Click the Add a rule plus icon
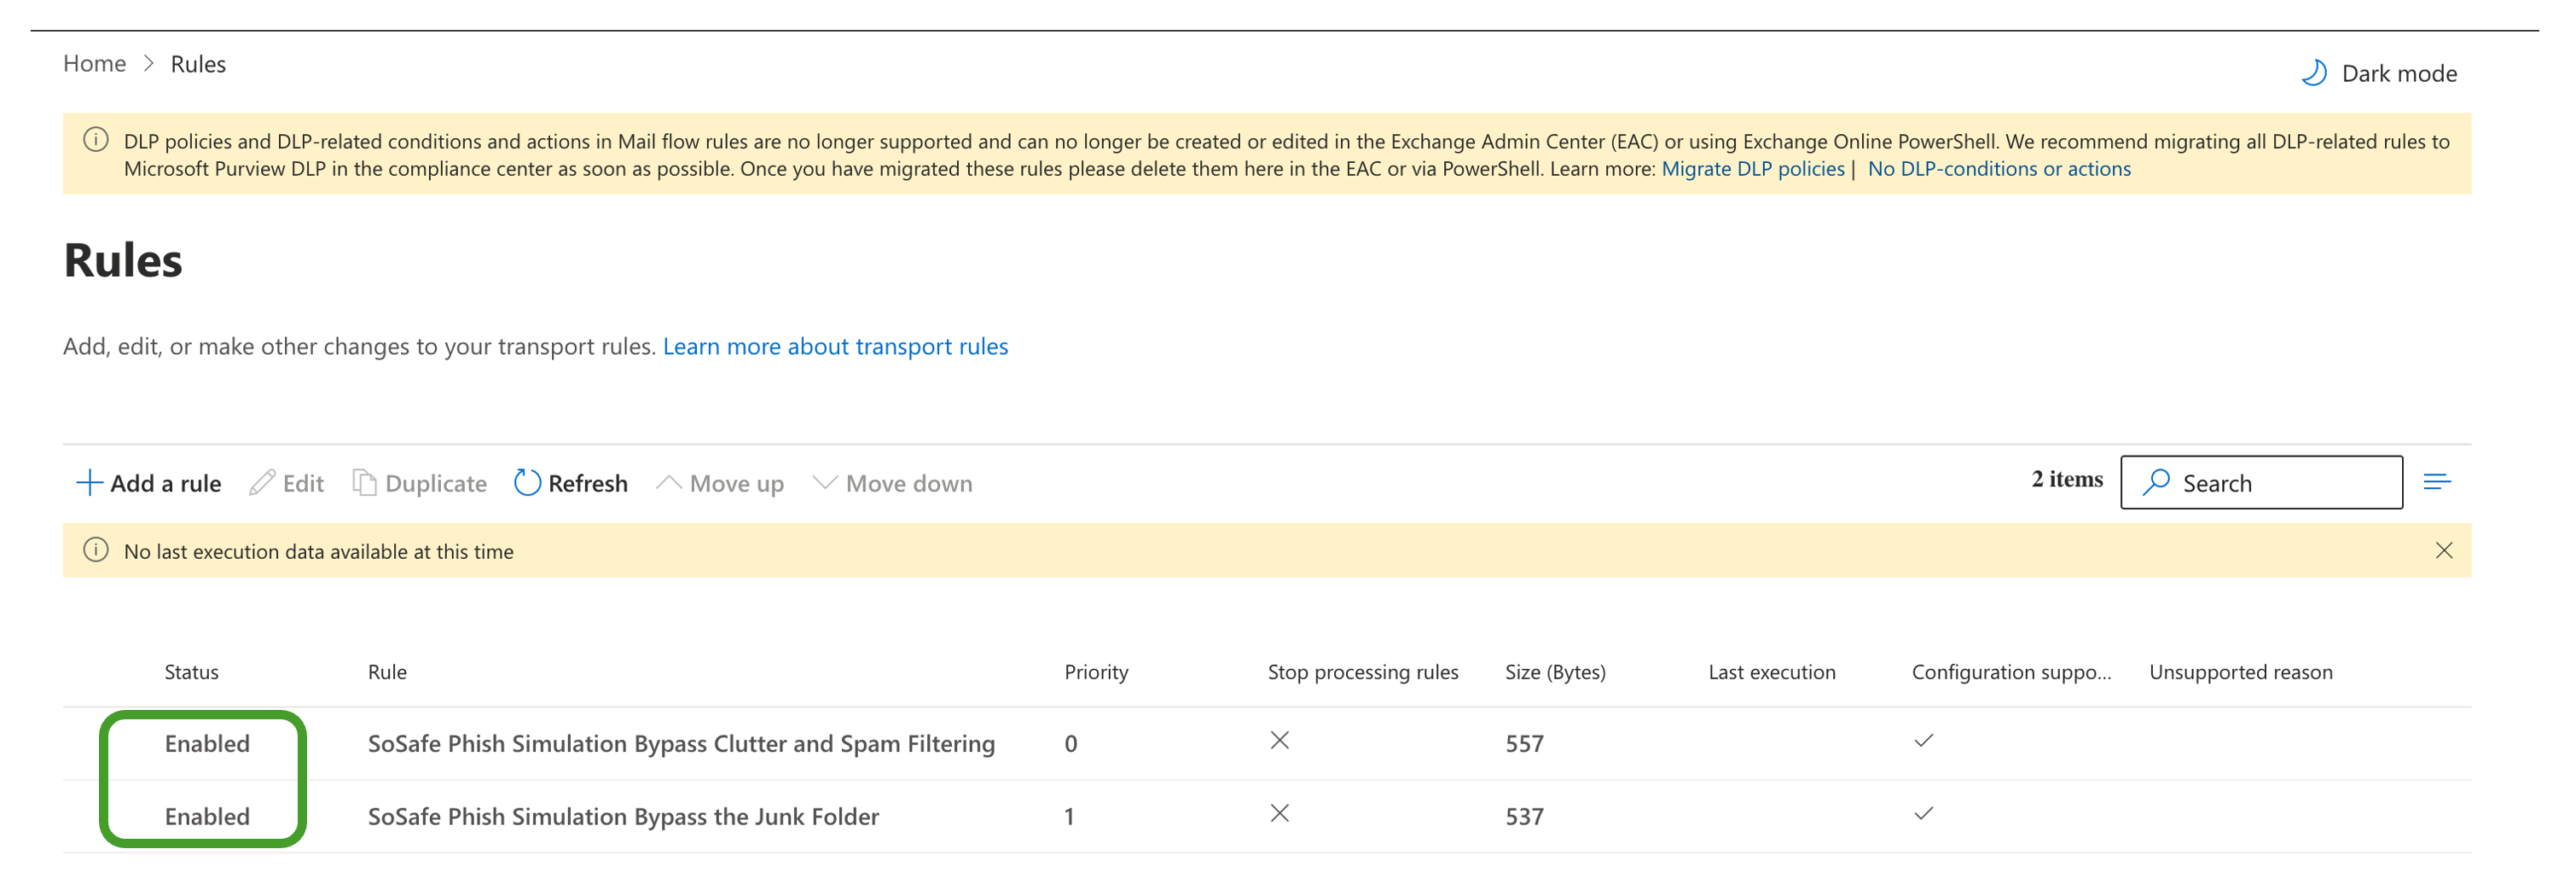The width and height of the screenshot is (2576, 884). [89, 483]
